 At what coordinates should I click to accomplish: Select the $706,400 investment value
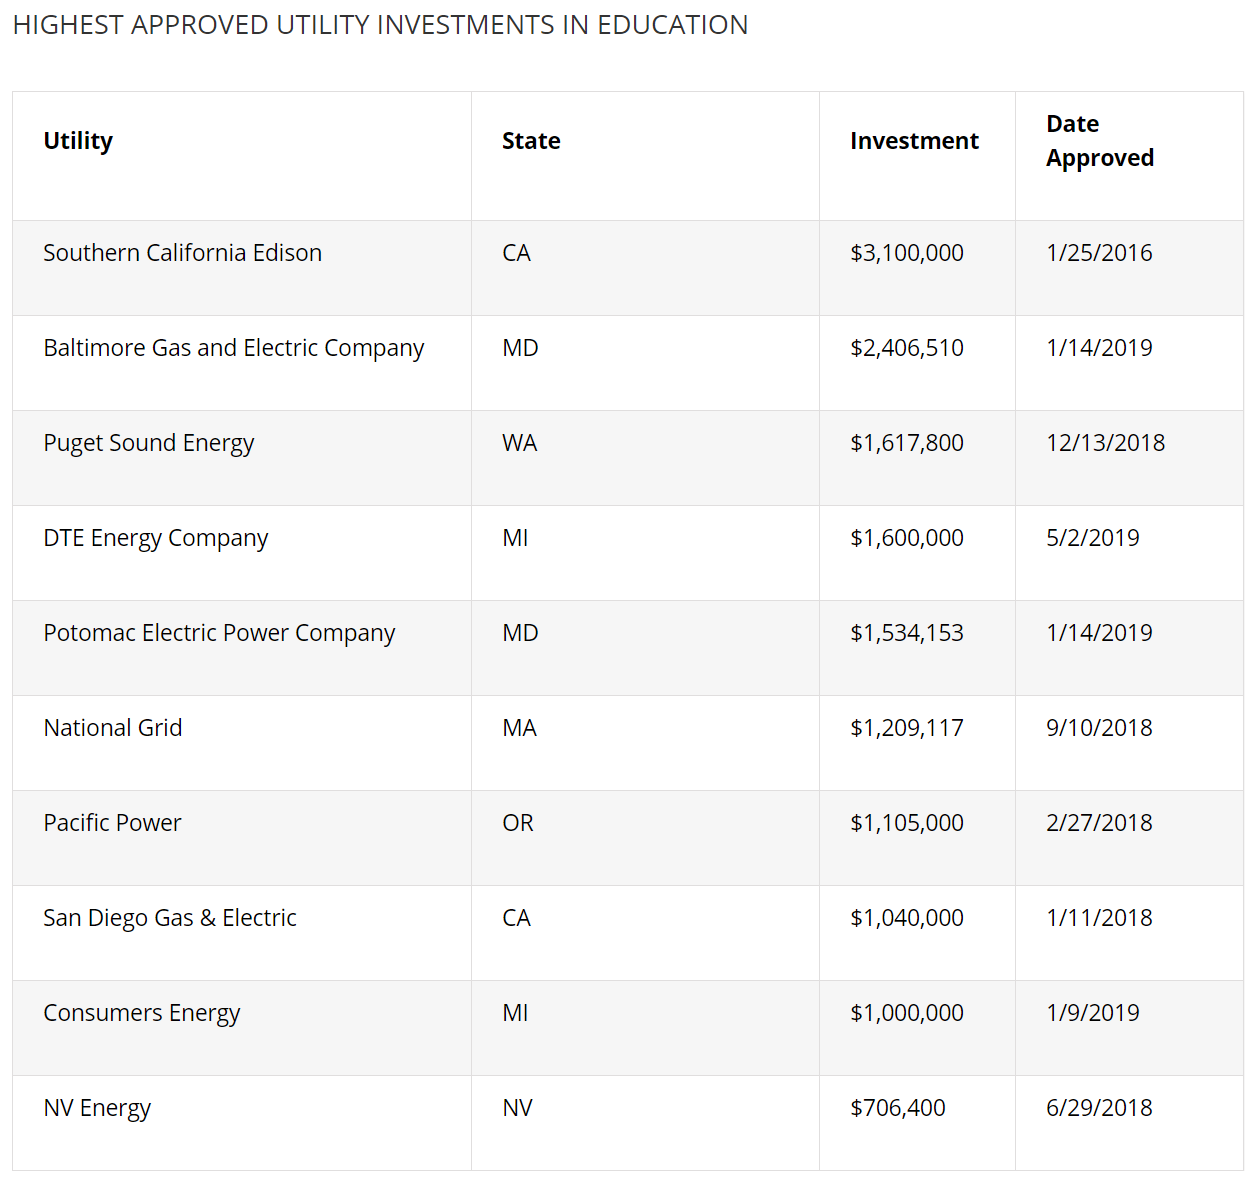(897, 1108)
